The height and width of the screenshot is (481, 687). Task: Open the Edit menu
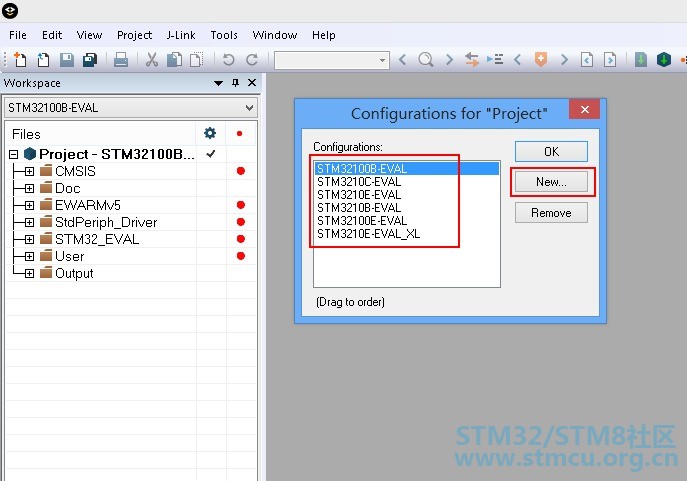[x=52, y=35]
